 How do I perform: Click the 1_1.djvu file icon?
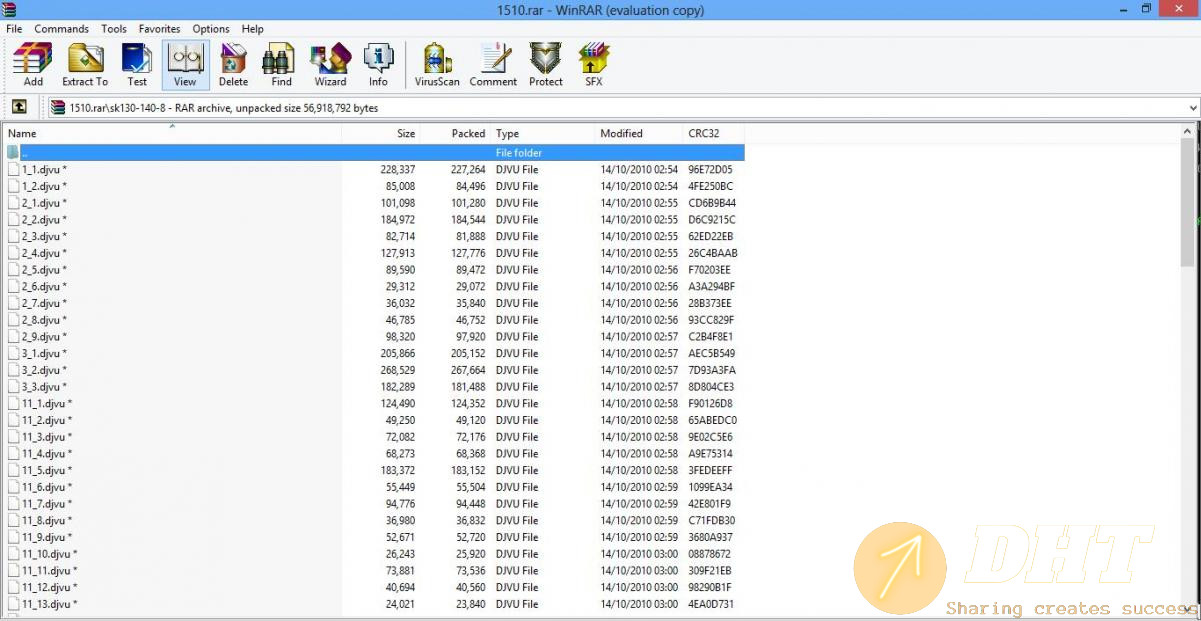point(13,170)
